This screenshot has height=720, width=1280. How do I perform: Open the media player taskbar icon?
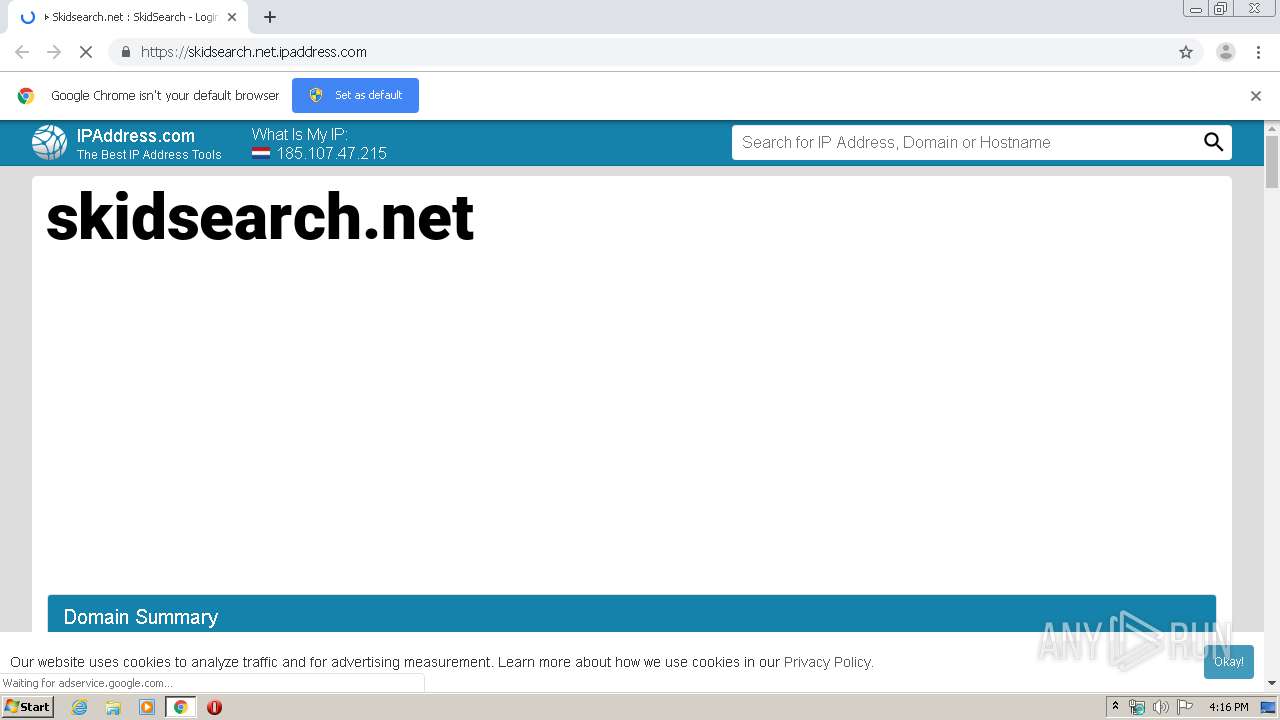click(x=147, y=707)
